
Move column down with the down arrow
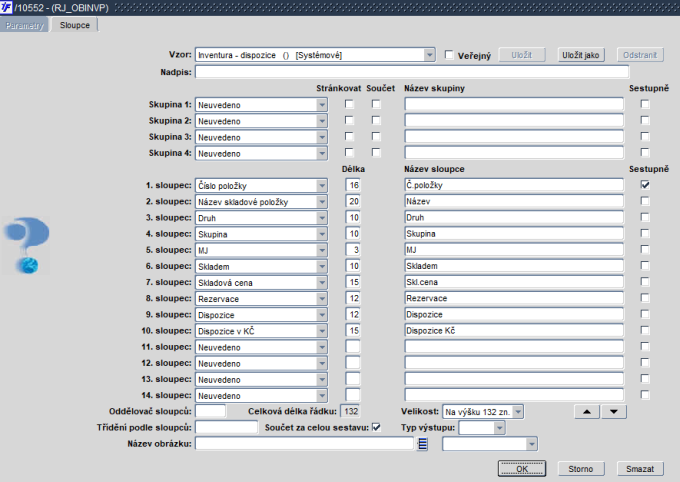coord(614,412)
